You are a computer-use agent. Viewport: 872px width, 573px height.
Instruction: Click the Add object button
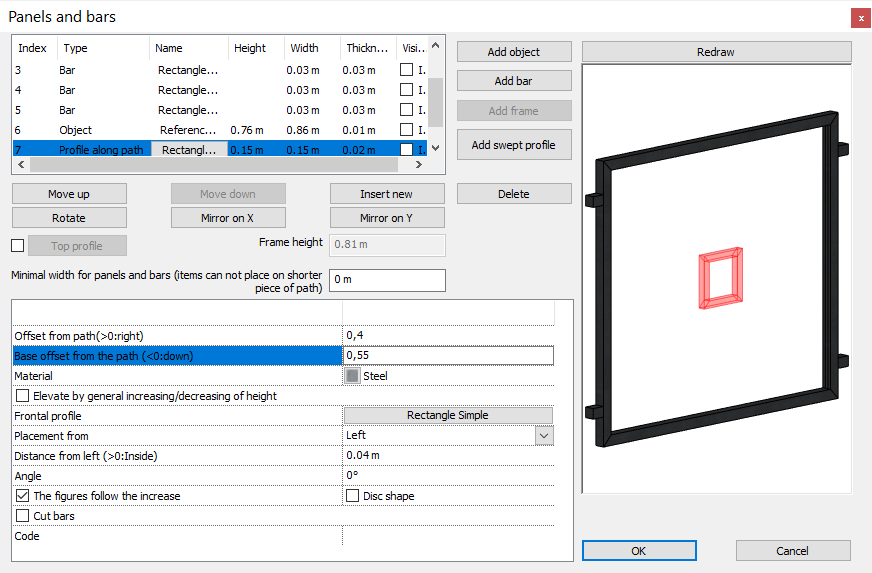514,52
